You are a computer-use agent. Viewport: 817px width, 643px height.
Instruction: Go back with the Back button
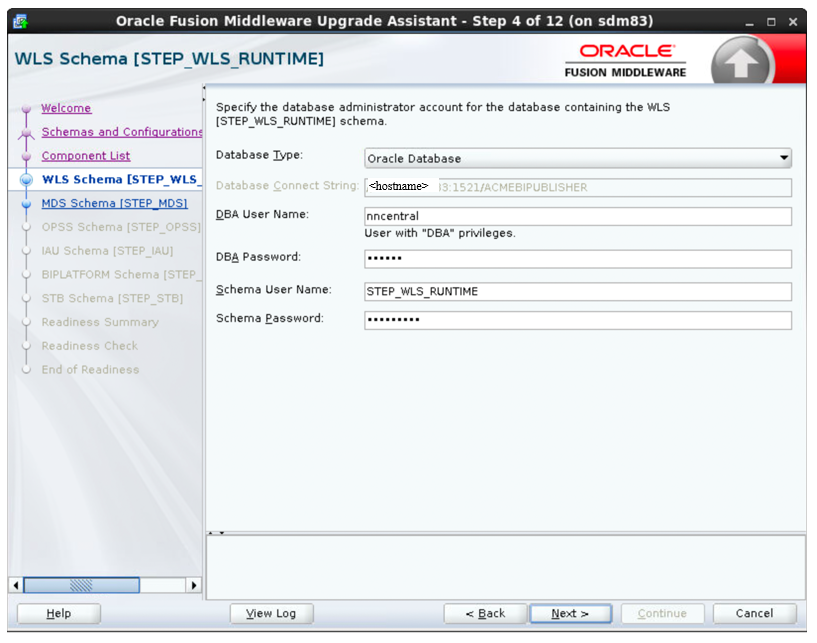485,613
